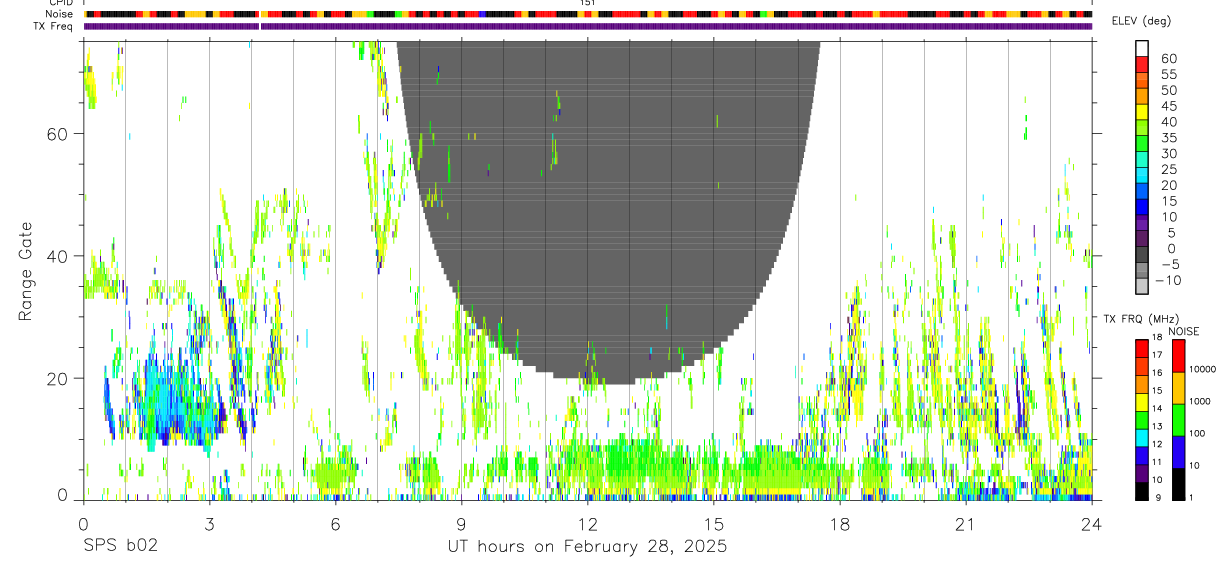Click the '6' tick on the UT hours axis
The height and width of the screenshot is (567, 1228).
pos(335,525)
